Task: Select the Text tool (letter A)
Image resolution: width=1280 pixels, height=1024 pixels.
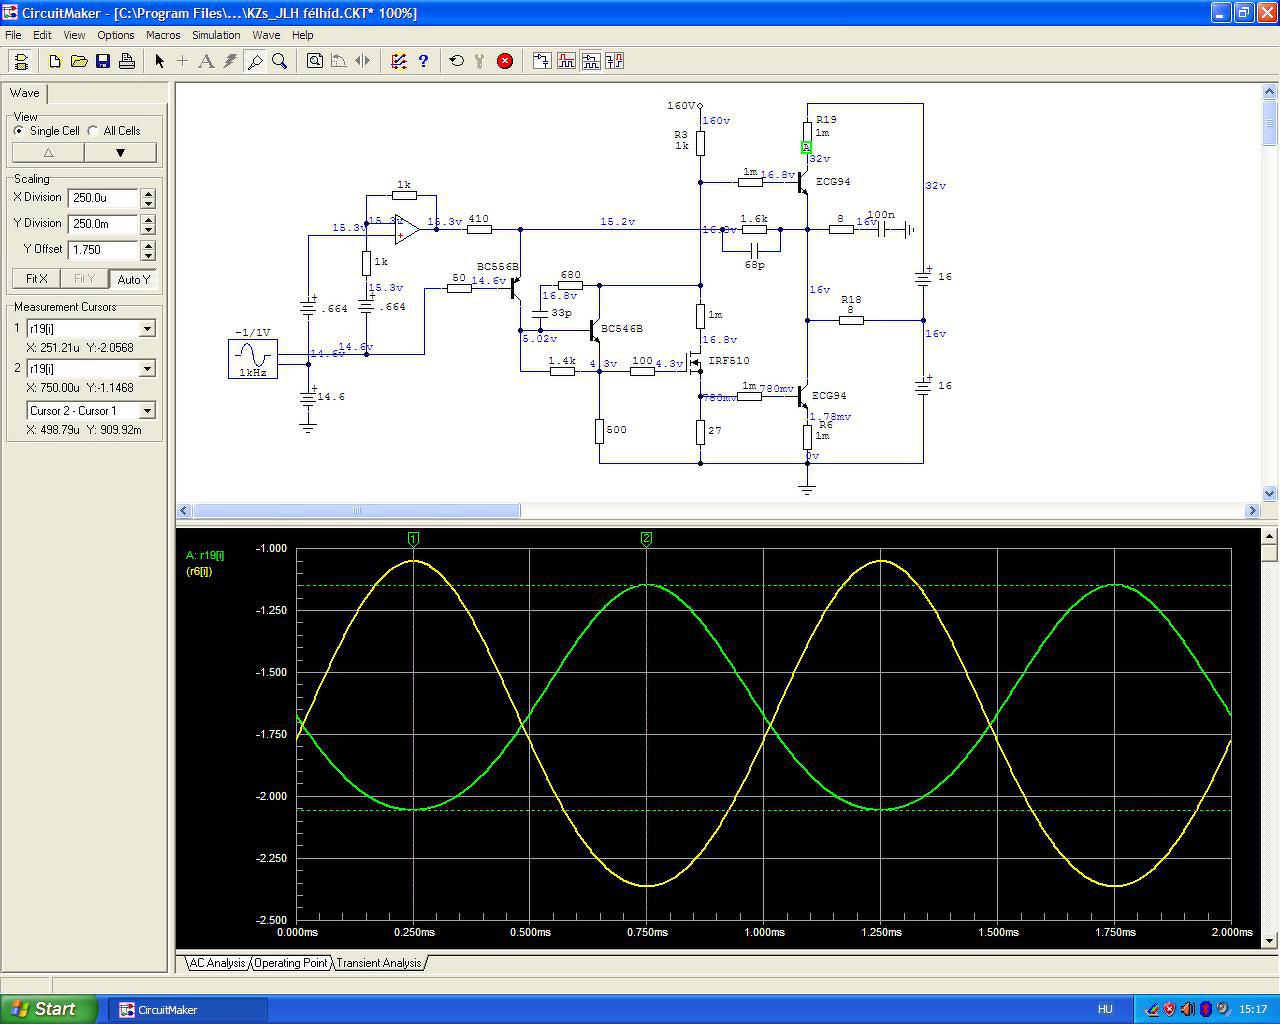Action: (206, 61)
